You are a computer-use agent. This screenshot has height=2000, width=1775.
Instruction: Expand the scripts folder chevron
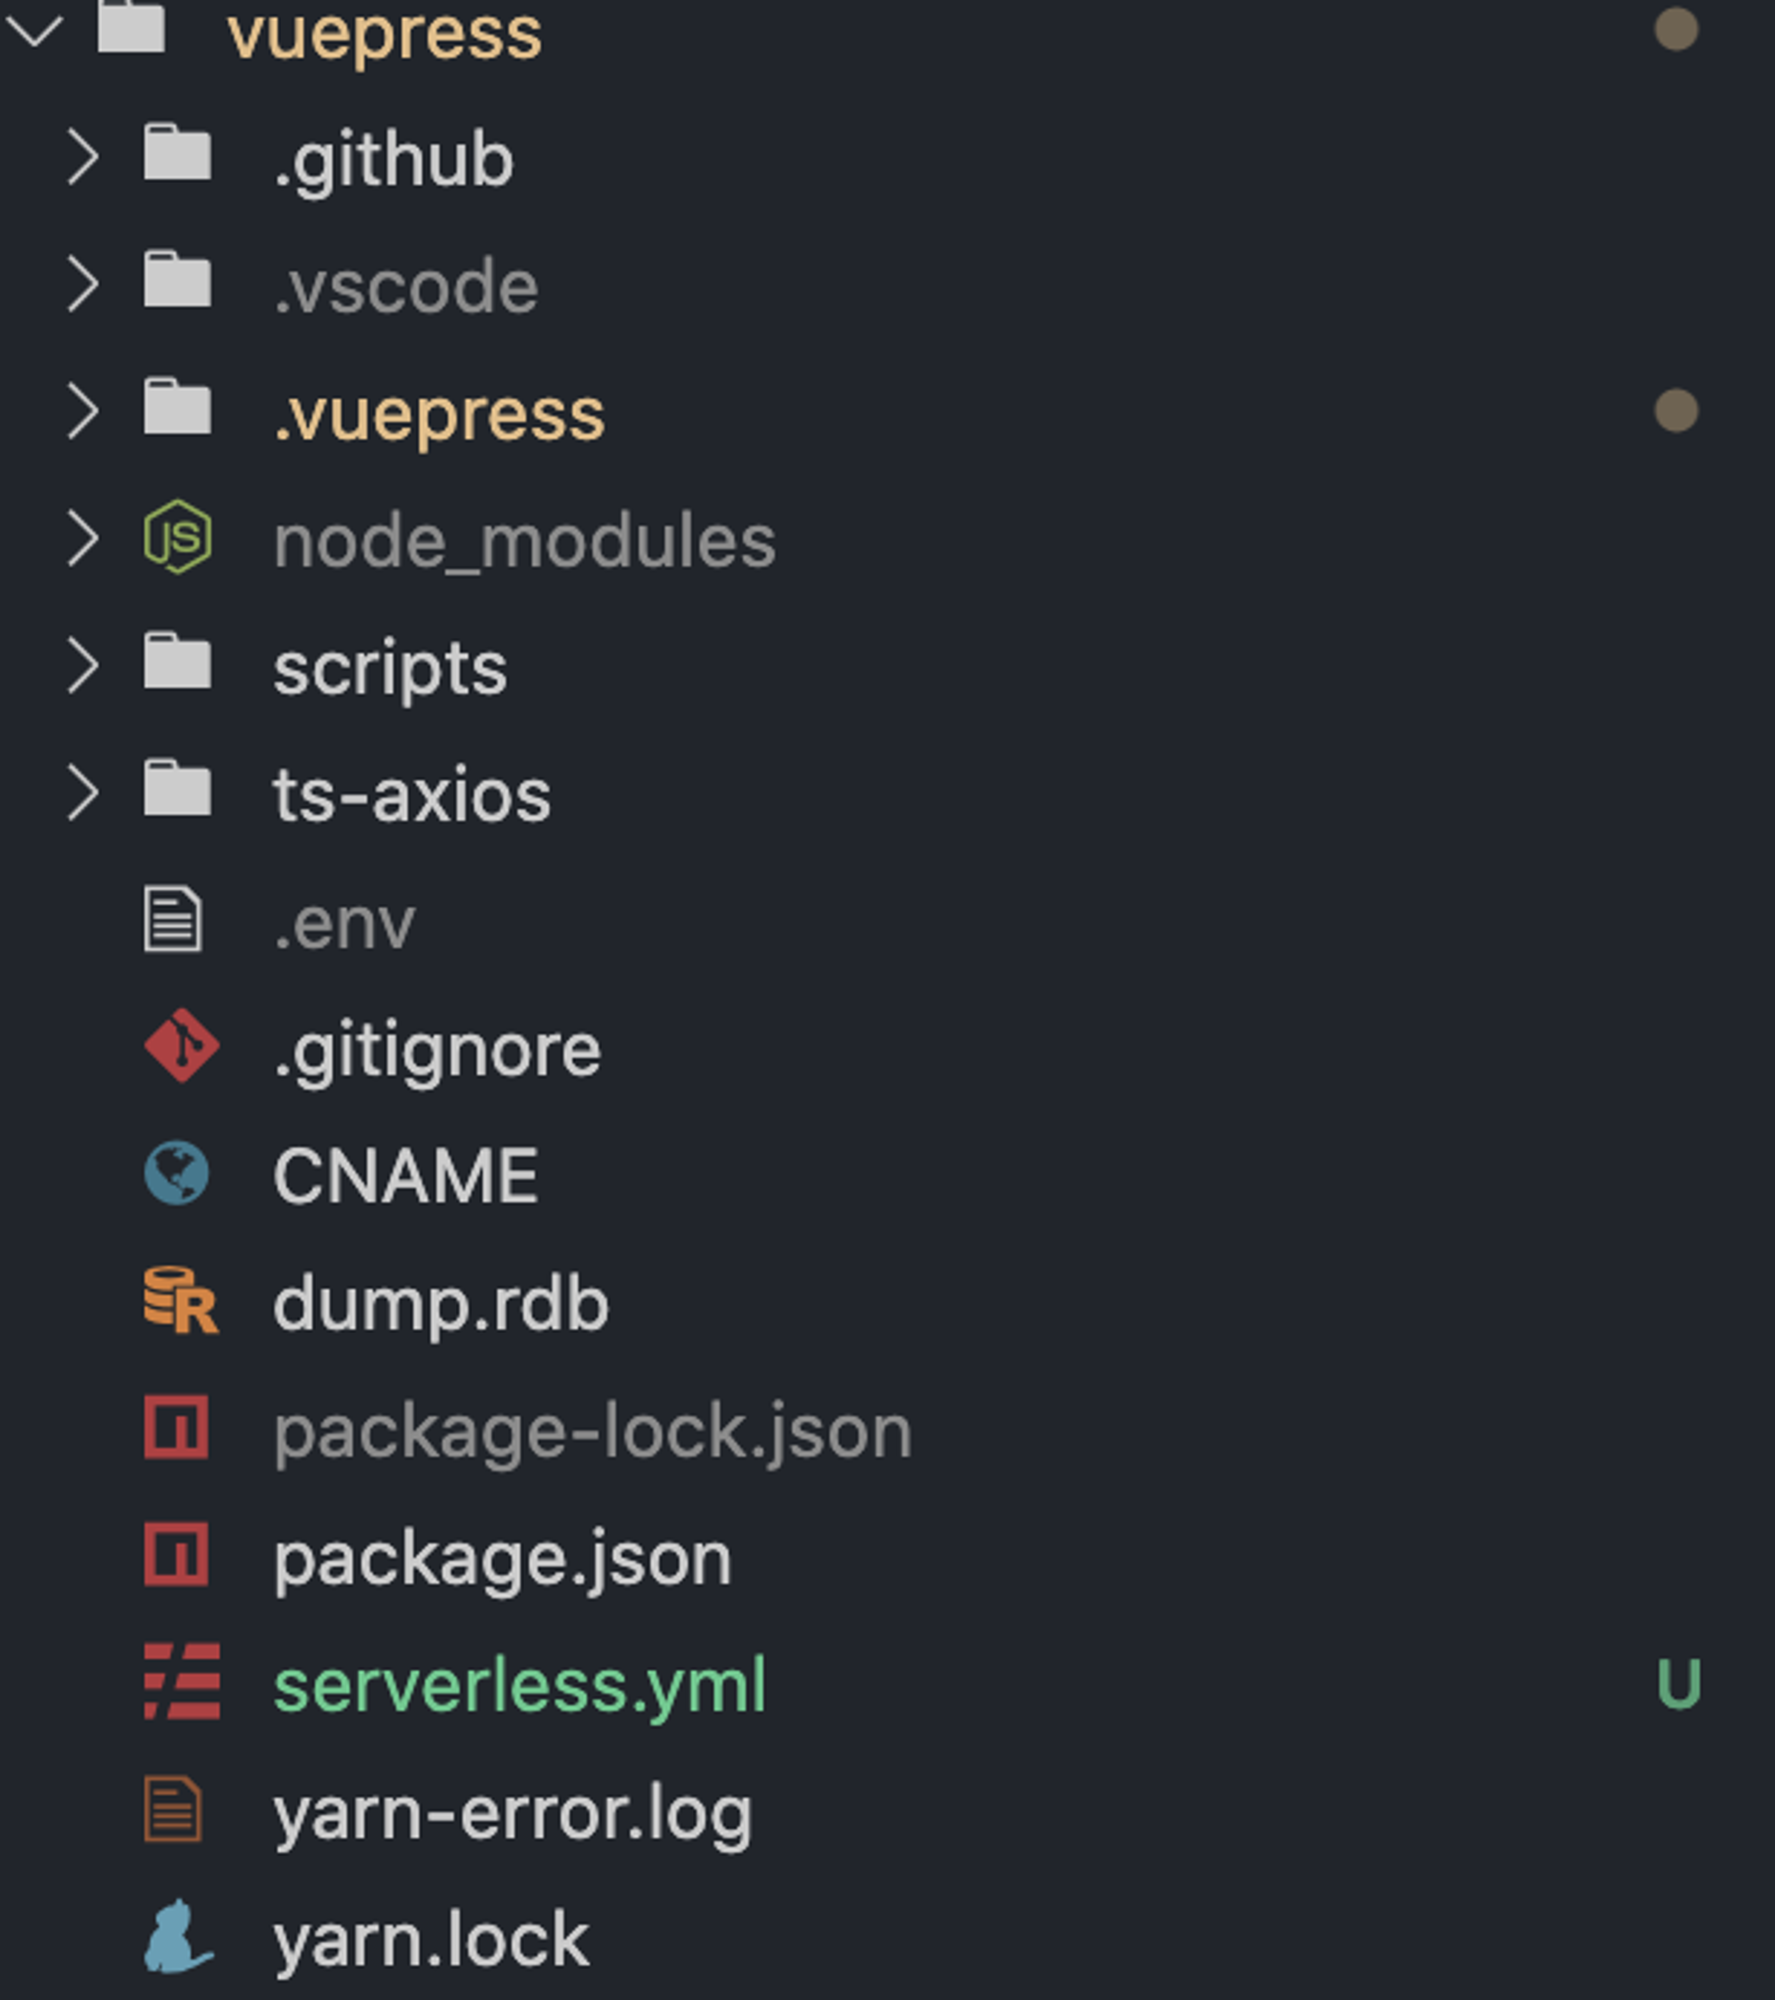[x=83, y=665]
